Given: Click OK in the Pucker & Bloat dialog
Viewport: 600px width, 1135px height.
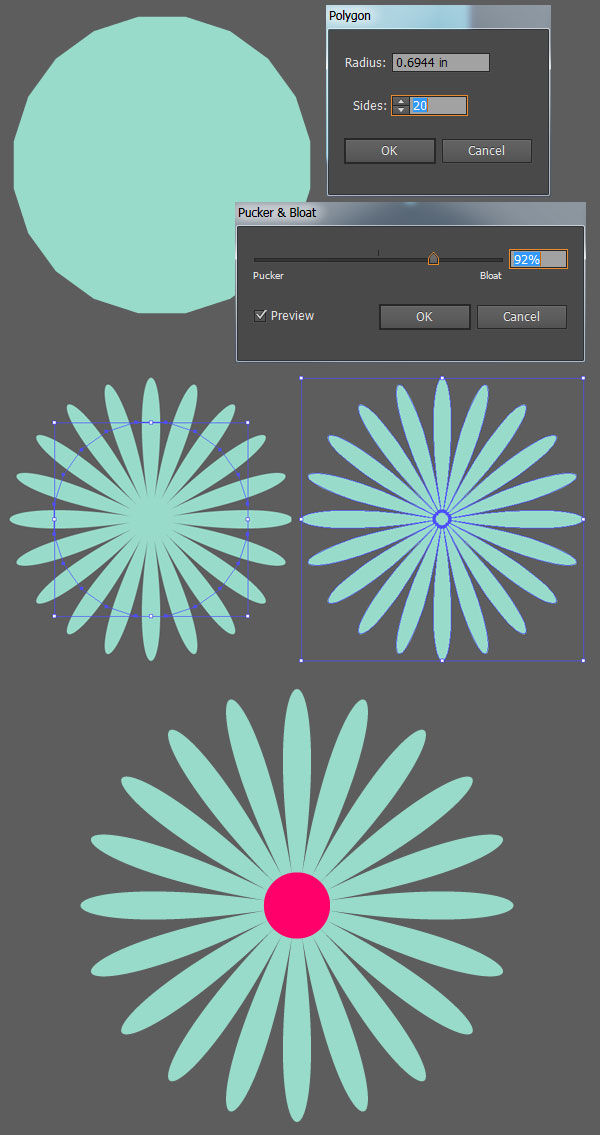Looking at the screenshot, I should click(424, 317).
